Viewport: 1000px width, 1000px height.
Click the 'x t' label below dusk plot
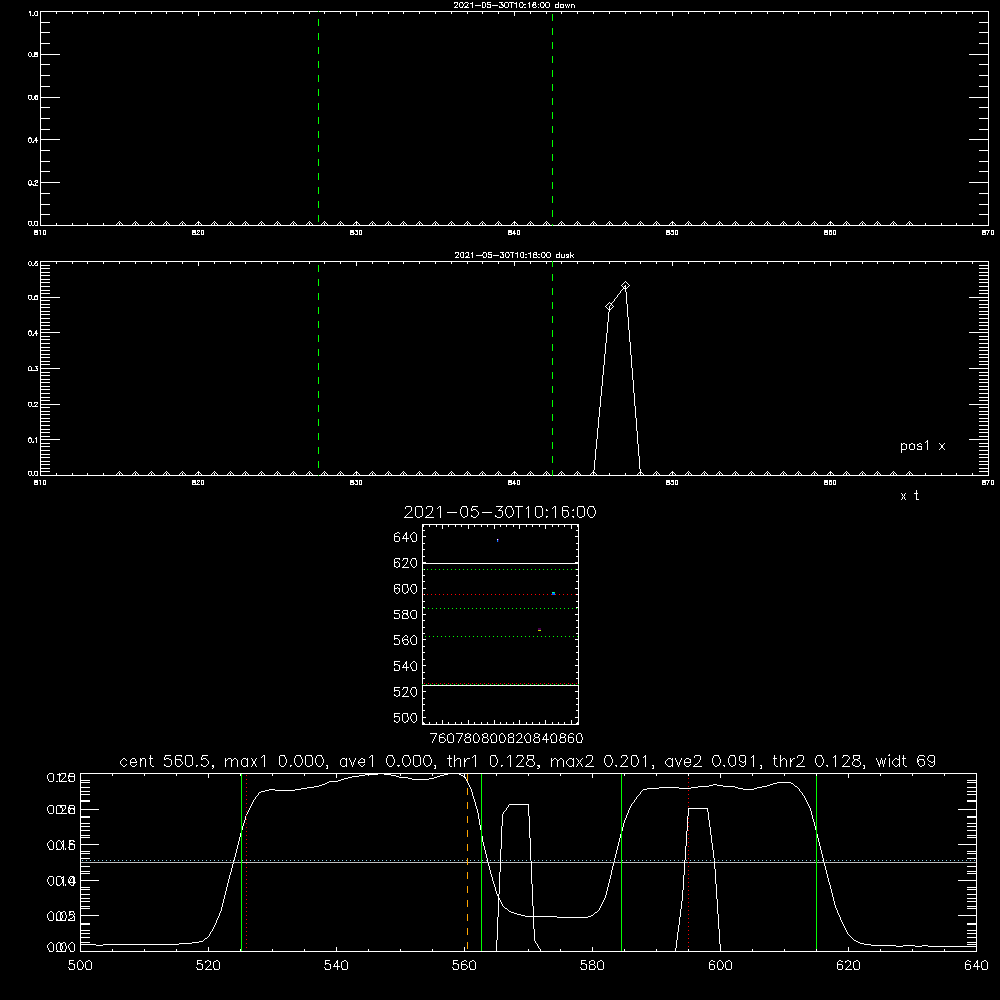click(909, 496)
